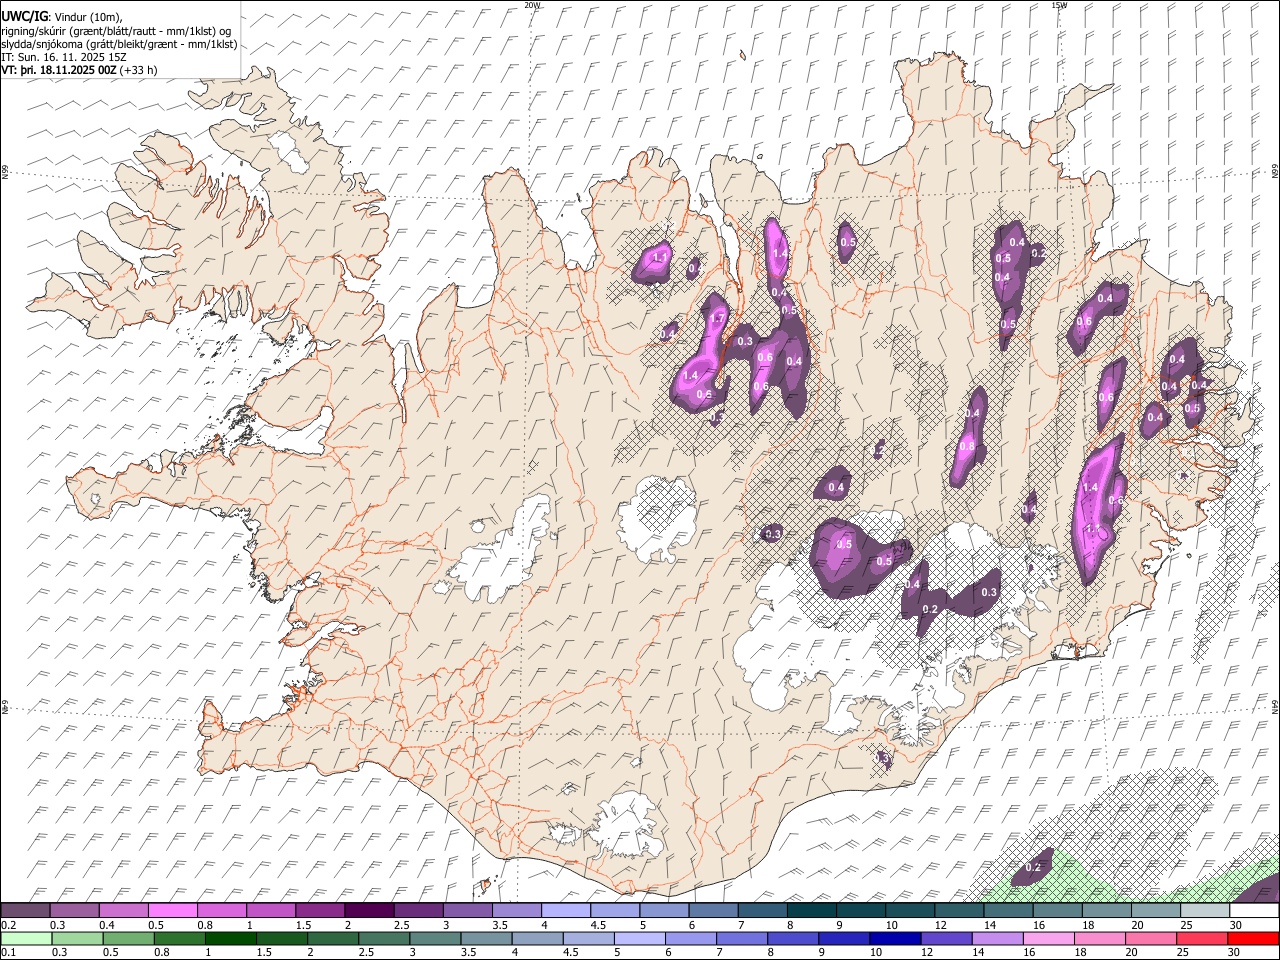Pick the dark mauve 0.2–0.3 snow legend swatch

[x=25, y=910]
